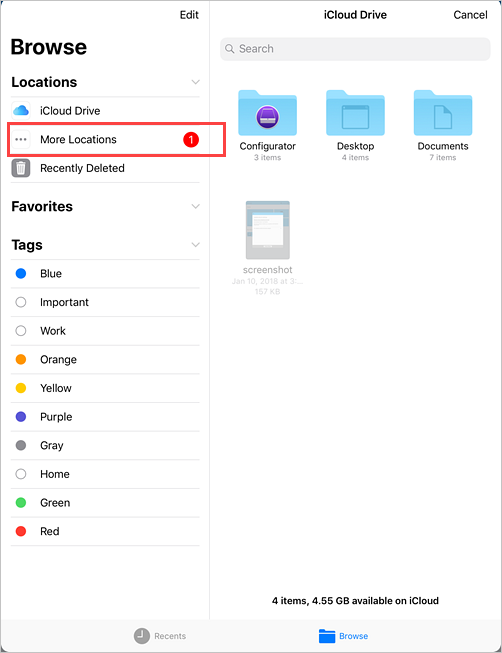The height and width of the screenshot is (653, 502).
Task: Open the Configurator folder
Action: tap(267, 113)
